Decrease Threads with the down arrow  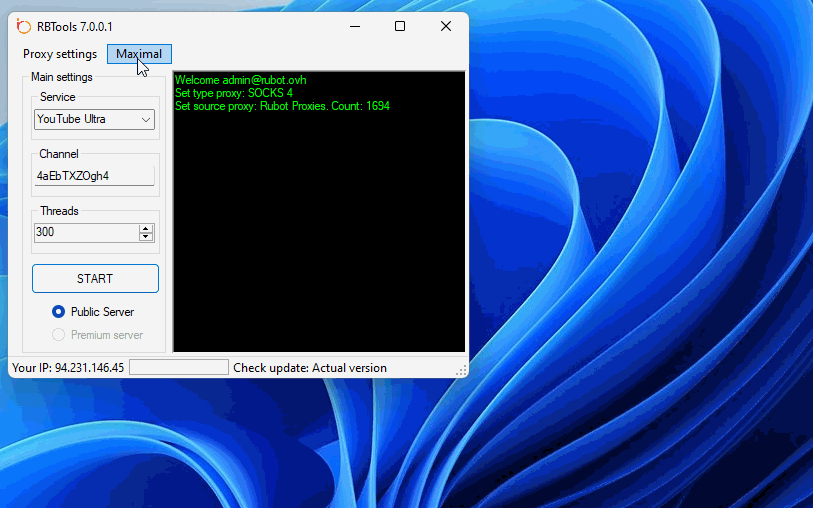pyautogui.click(x=146, y=237)
